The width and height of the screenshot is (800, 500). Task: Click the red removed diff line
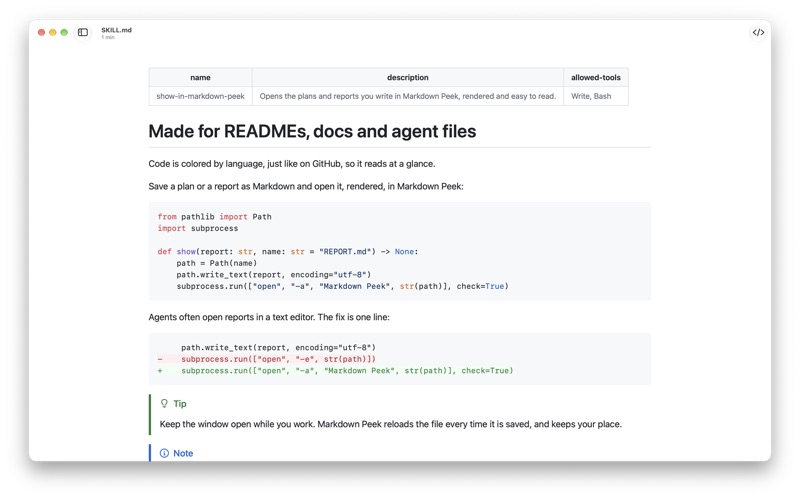[x=267, y=359]
